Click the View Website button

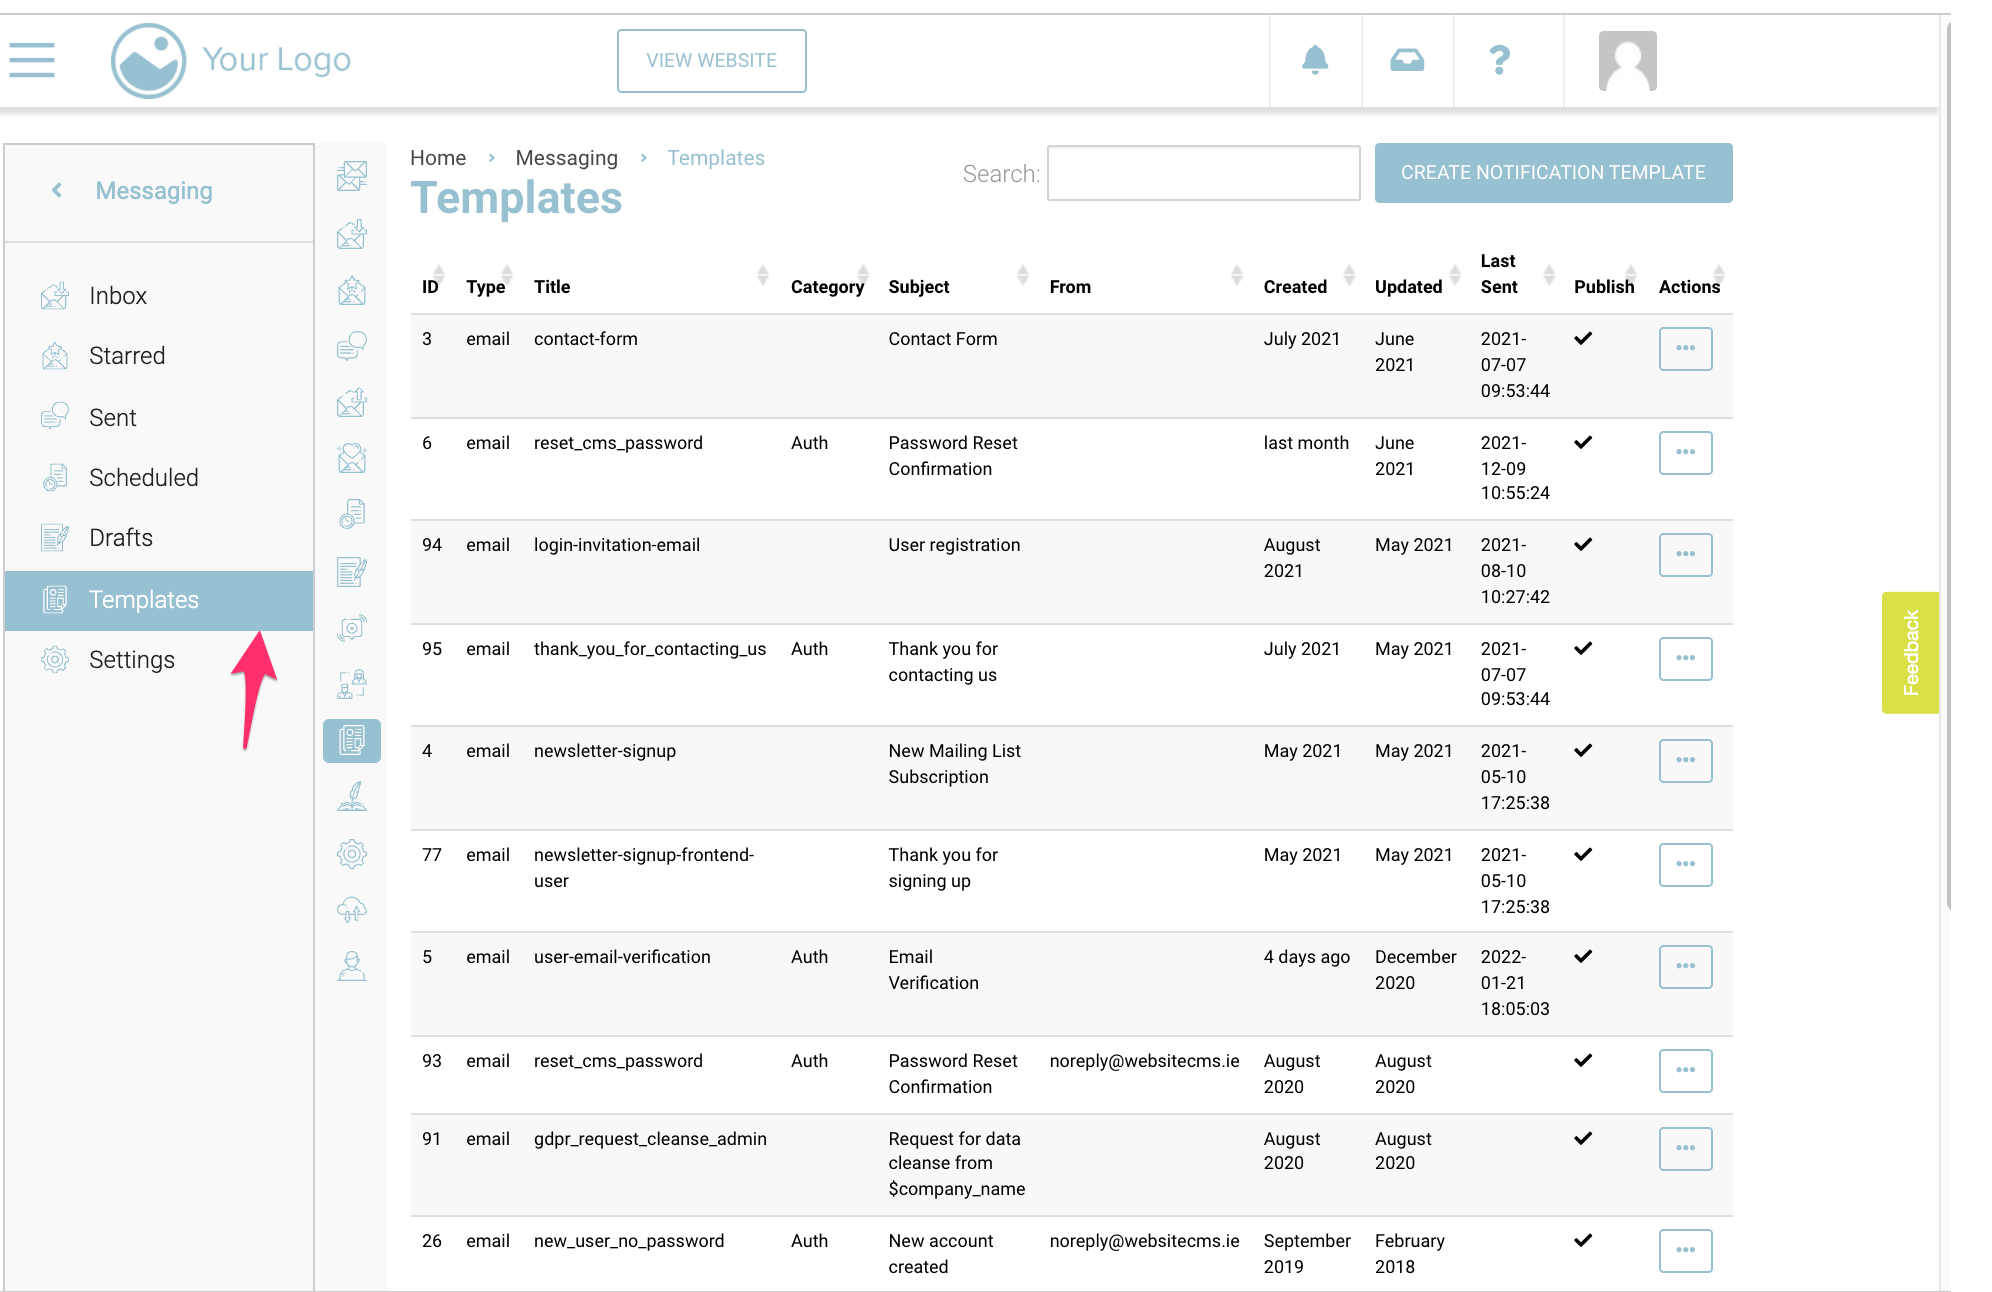tap(711, 61)
